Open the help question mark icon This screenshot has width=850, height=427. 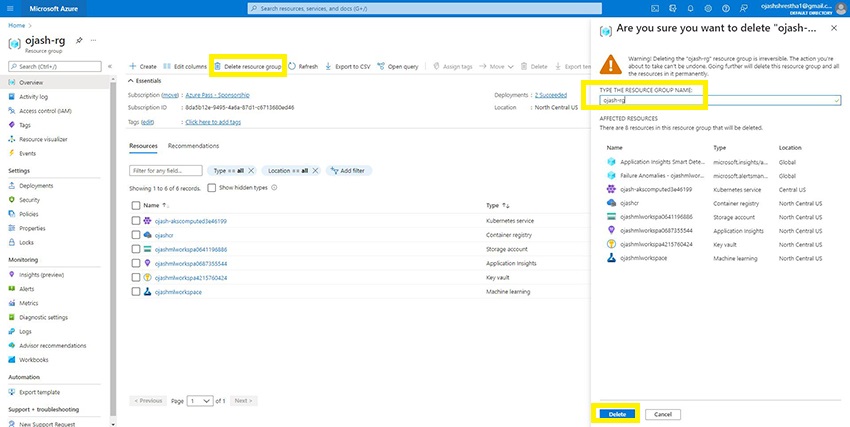726,9
